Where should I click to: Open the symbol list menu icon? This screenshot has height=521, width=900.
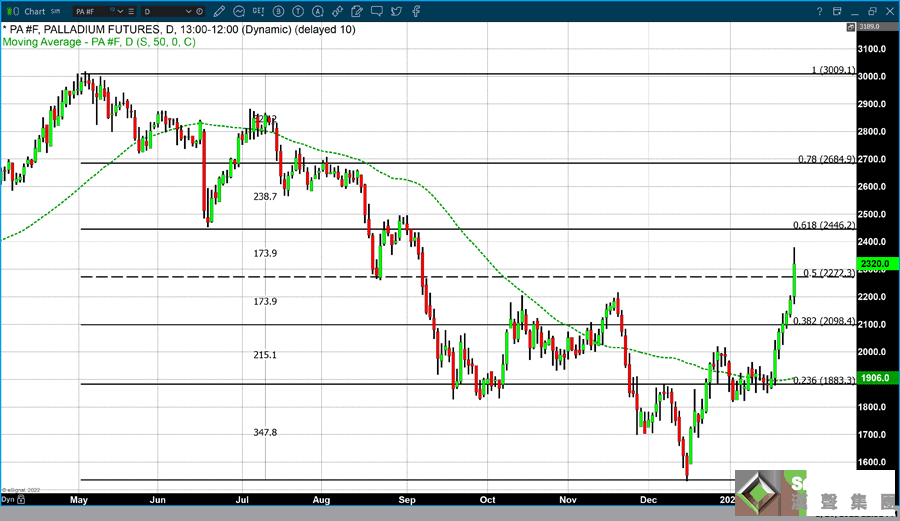131,11
